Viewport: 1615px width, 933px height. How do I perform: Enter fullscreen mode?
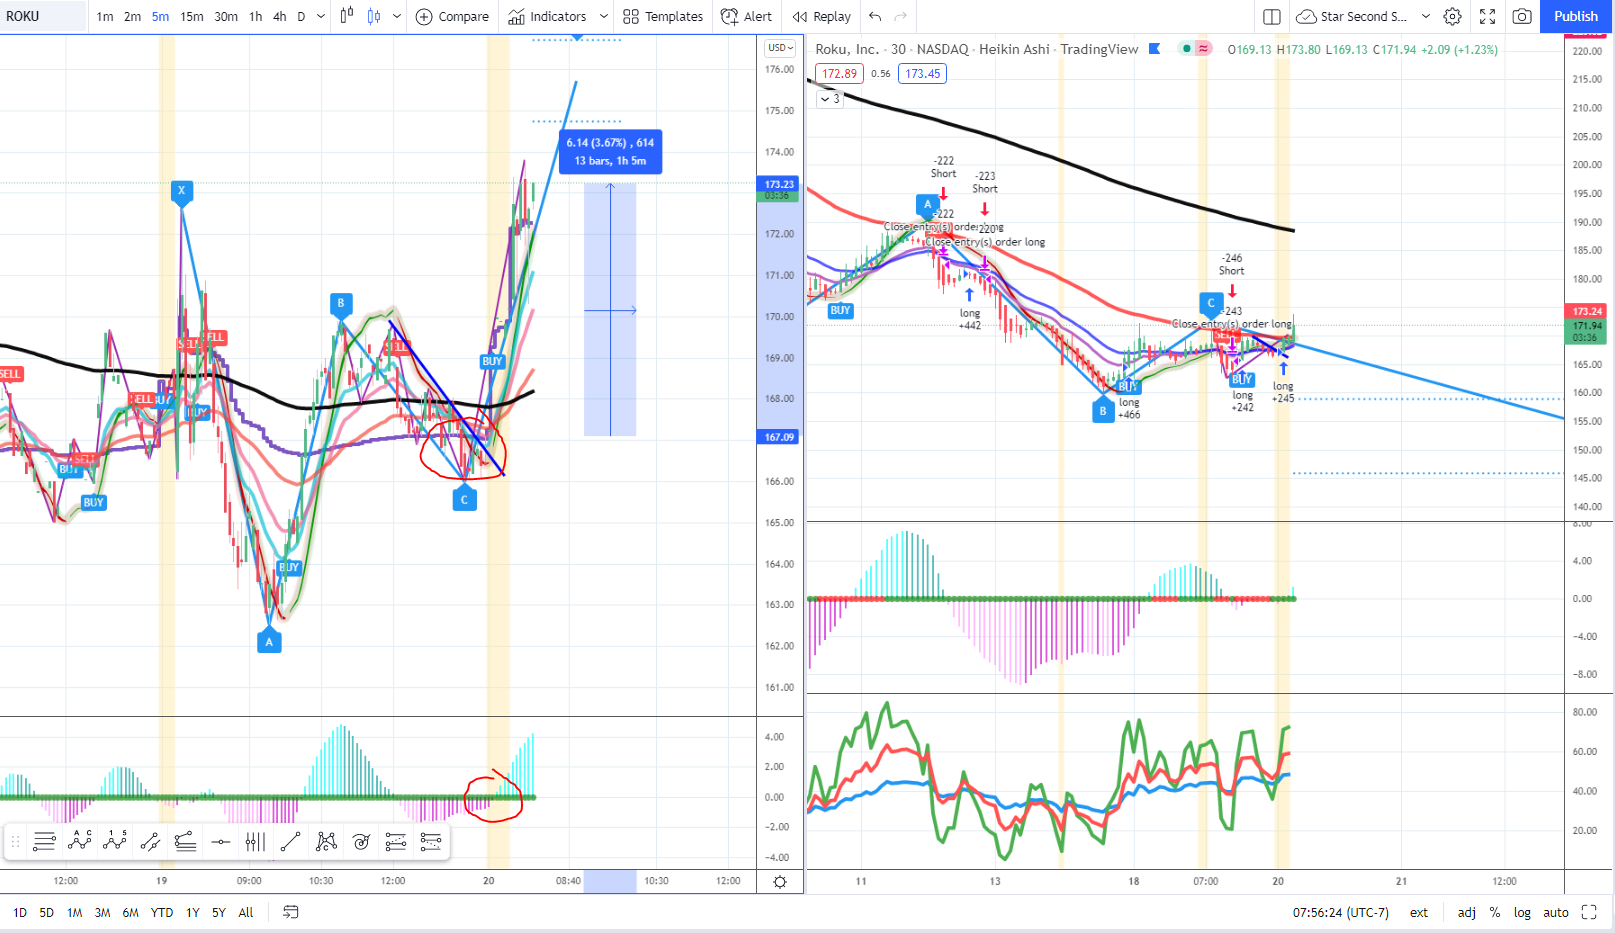click(1488, 16)
